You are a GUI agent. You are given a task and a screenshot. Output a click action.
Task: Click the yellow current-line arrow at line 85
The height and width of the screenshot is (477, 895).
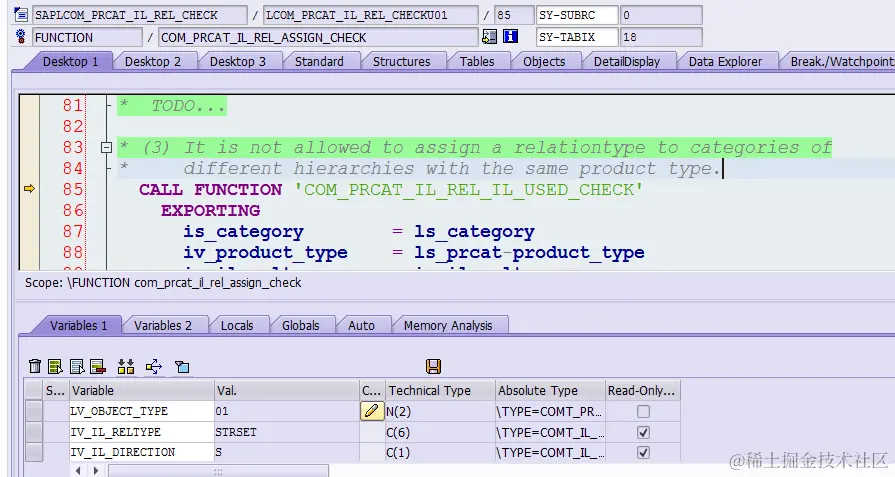click(29, 189)
